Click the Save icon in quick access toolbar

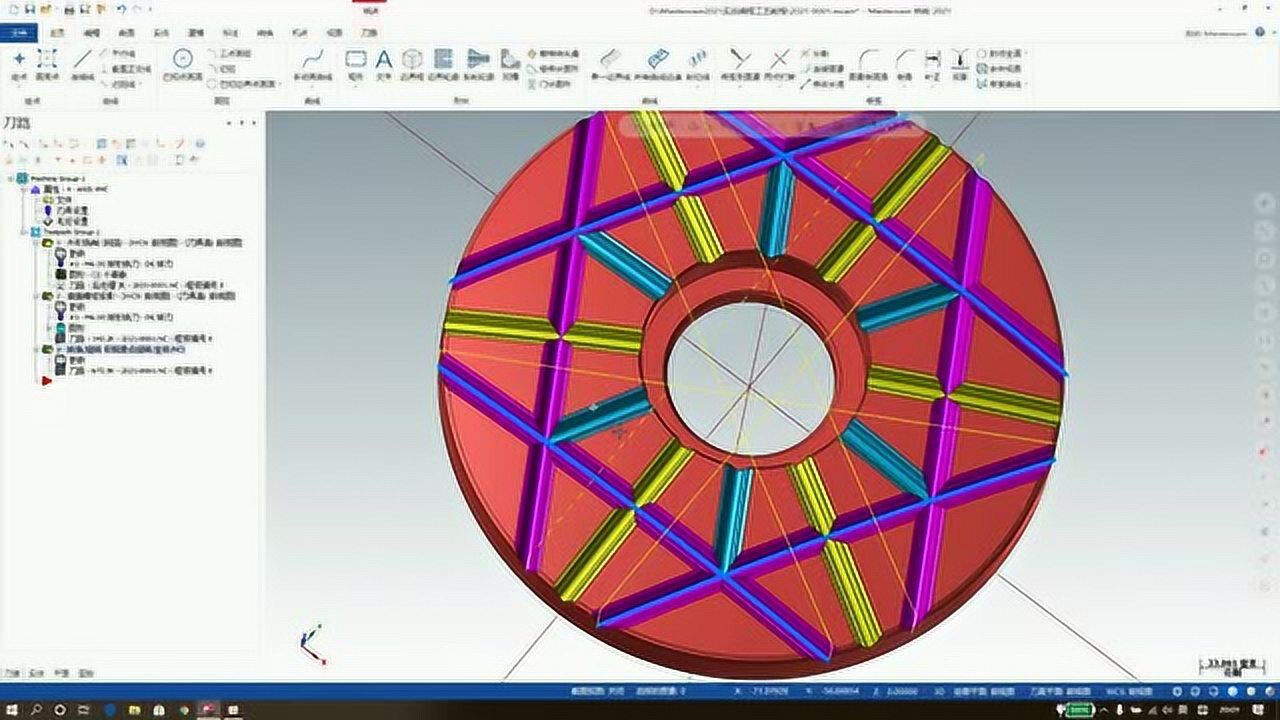31,9
